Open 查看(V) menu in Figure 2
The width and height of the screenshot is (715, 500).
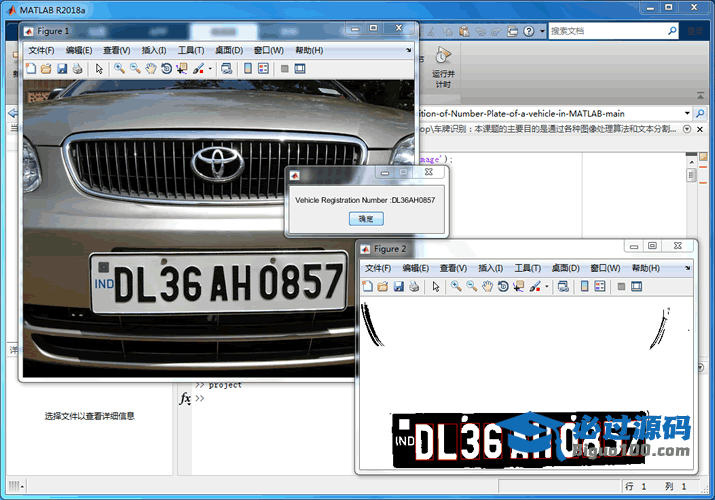(453, 268)
